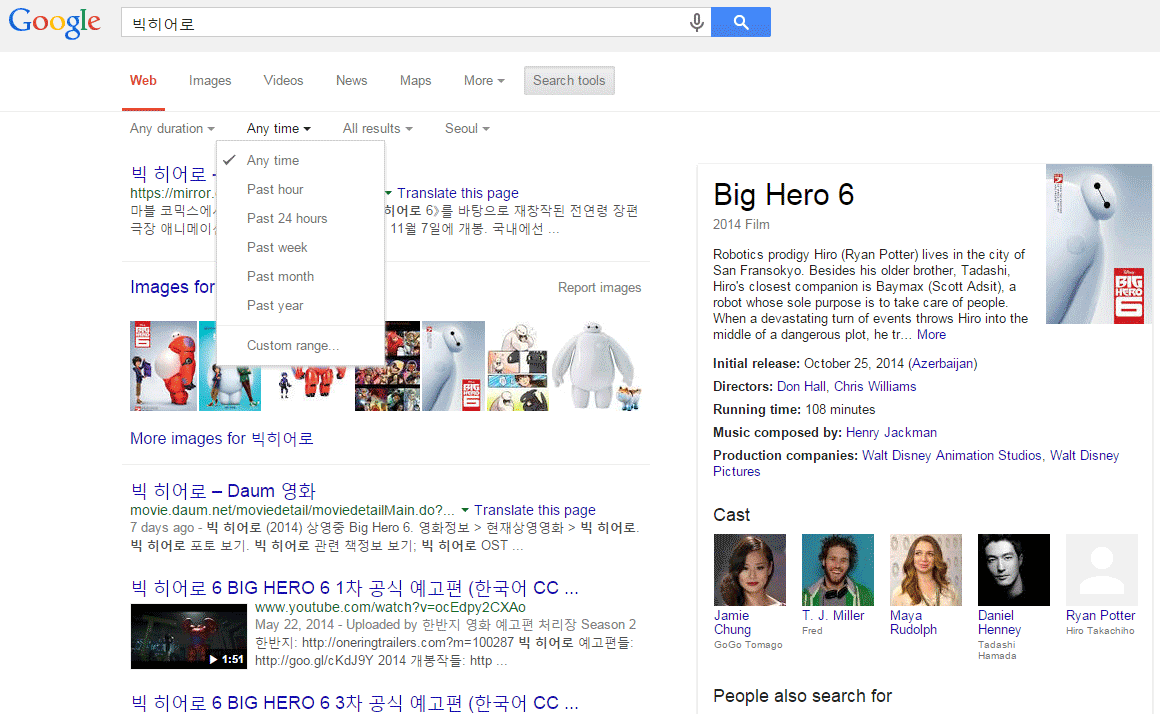1160x714 pixels.
Task: Click Translate this page on Daum result
Action: 535,511
